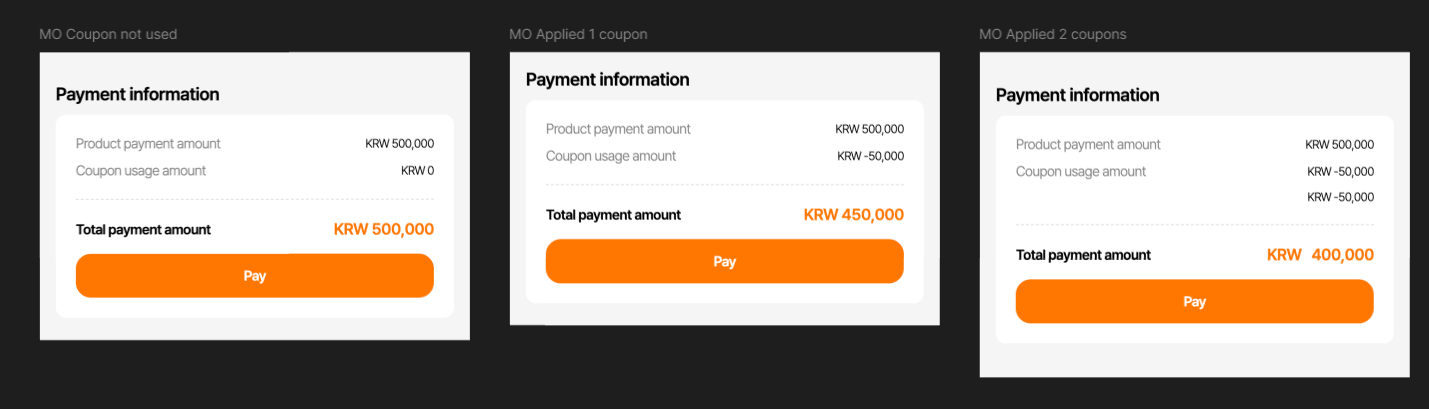
Task: Click Coupon usage amount in Coupon not used frame
Action: (x=140, y=171)
